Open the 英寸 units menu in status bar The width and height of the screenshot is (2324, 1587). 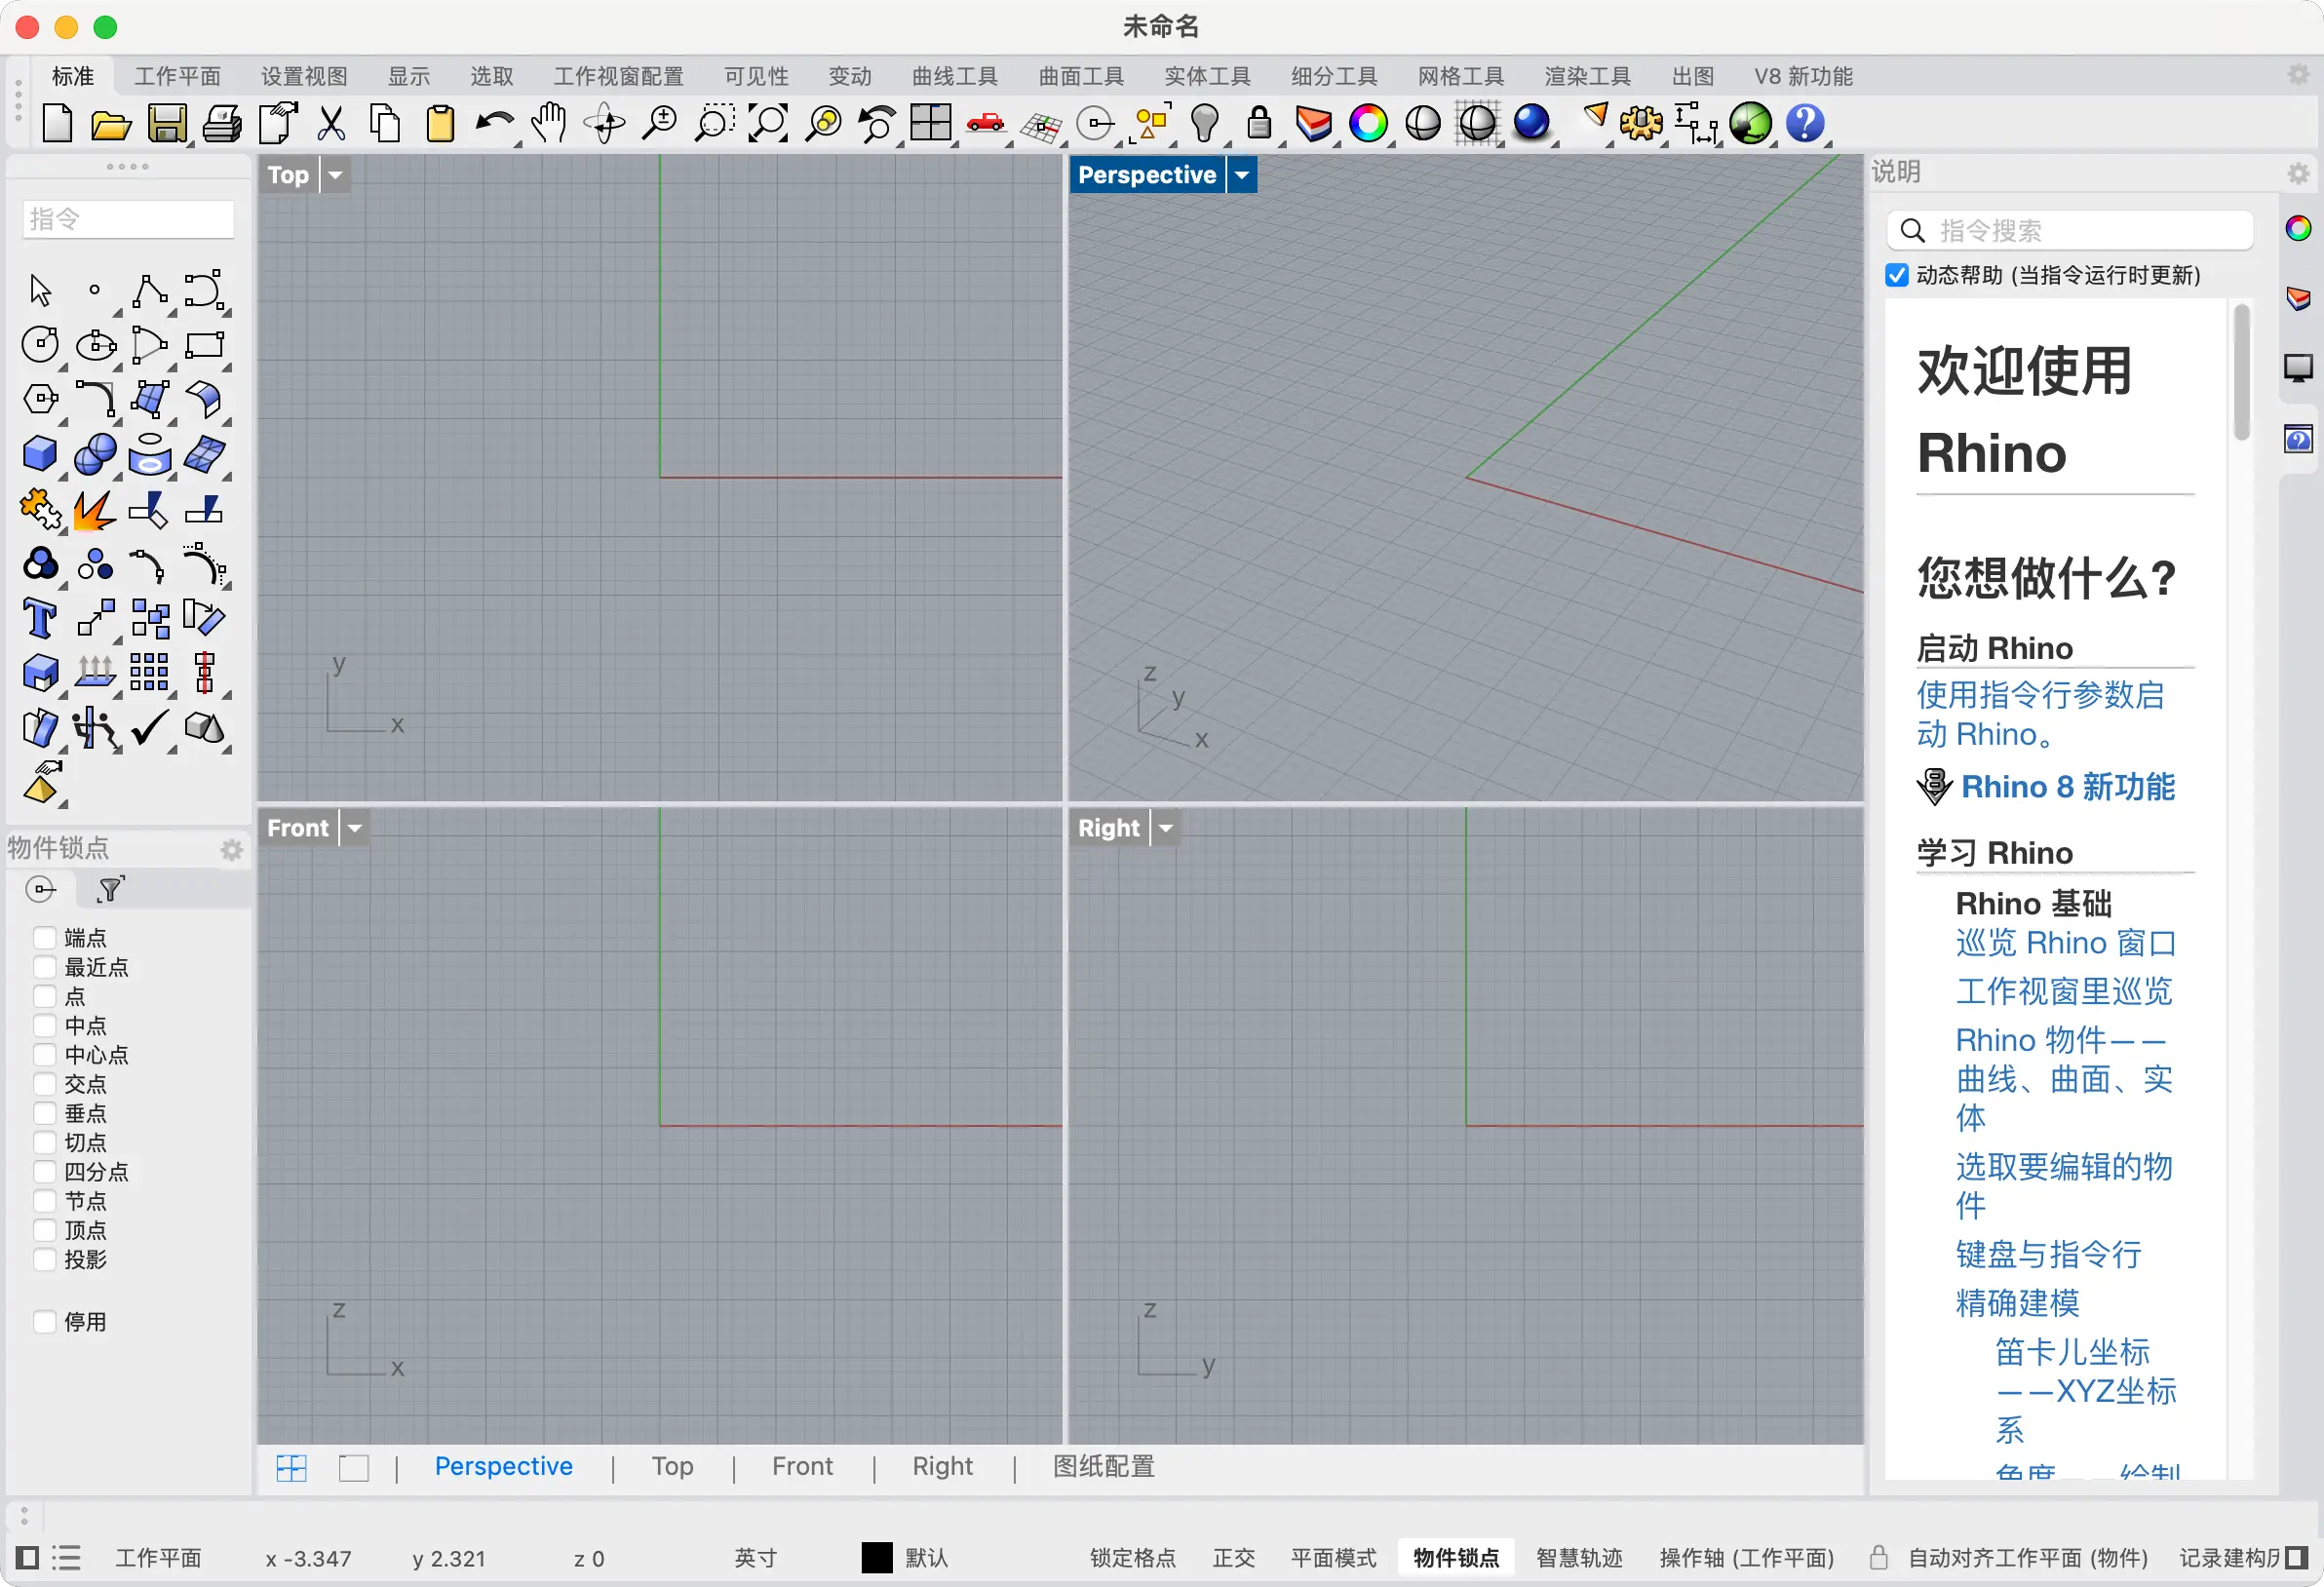(x=755, y=1557)
